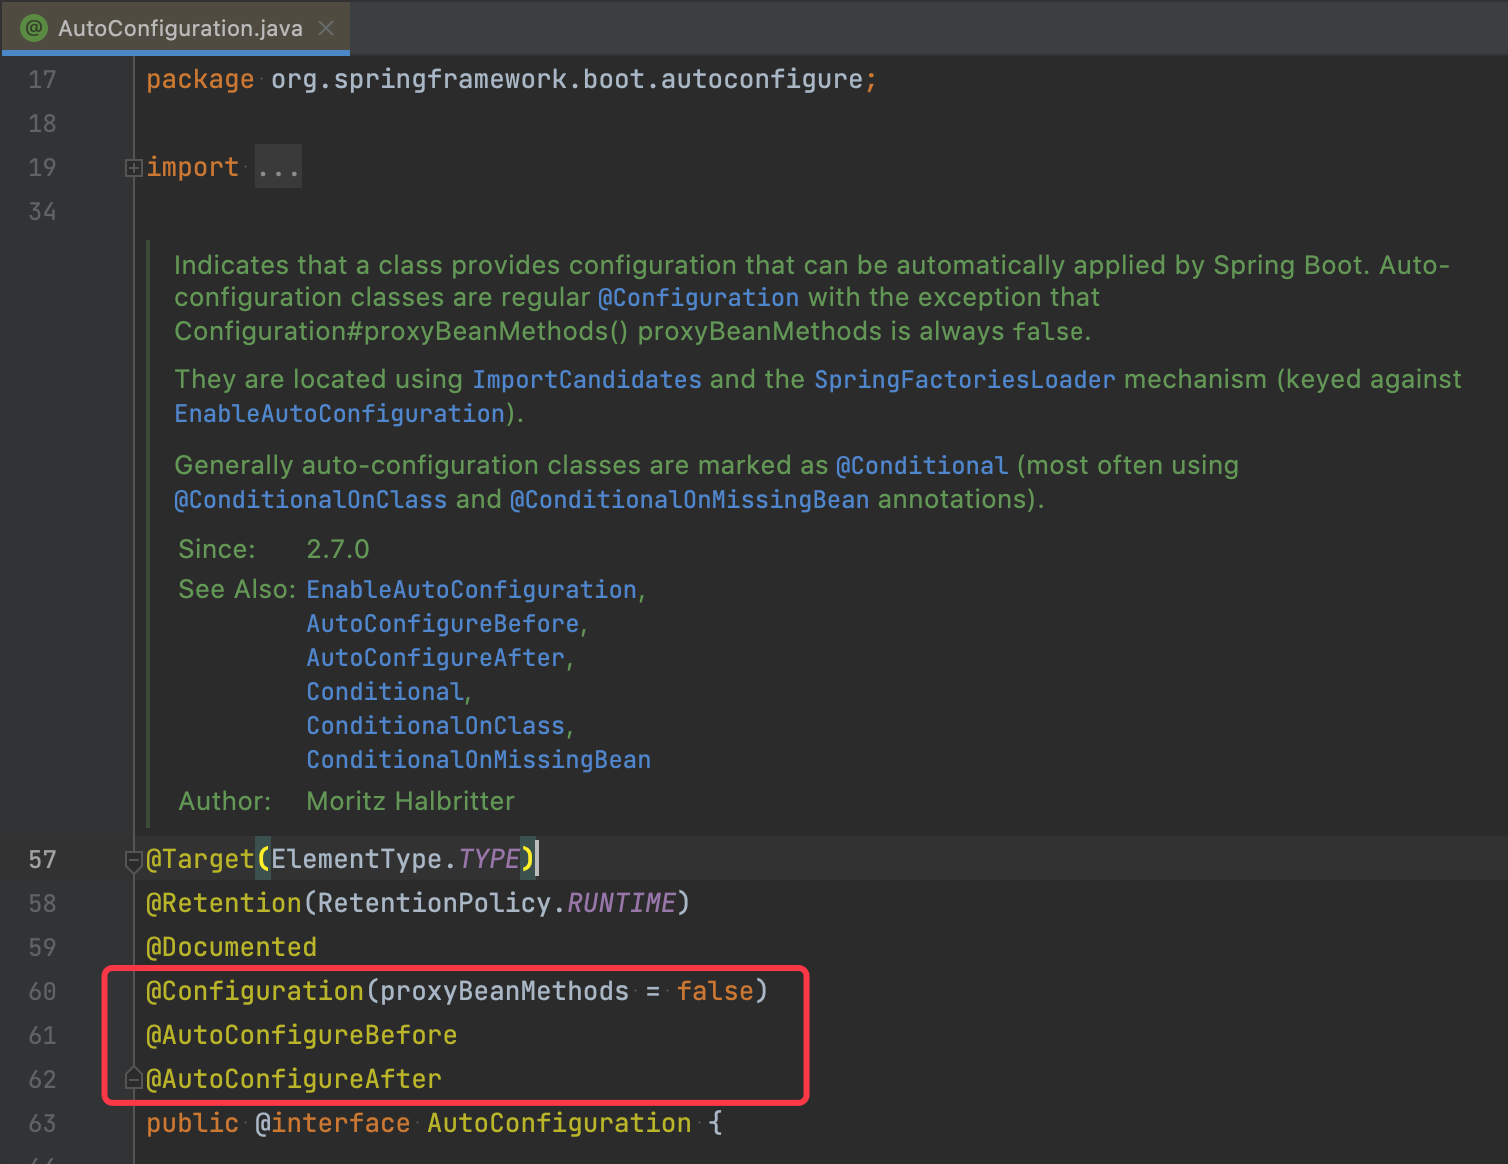Viewport: 1508px width, 1164px height.
Task: Click the @Retention annotation
Action: click(x=224, y=903)
